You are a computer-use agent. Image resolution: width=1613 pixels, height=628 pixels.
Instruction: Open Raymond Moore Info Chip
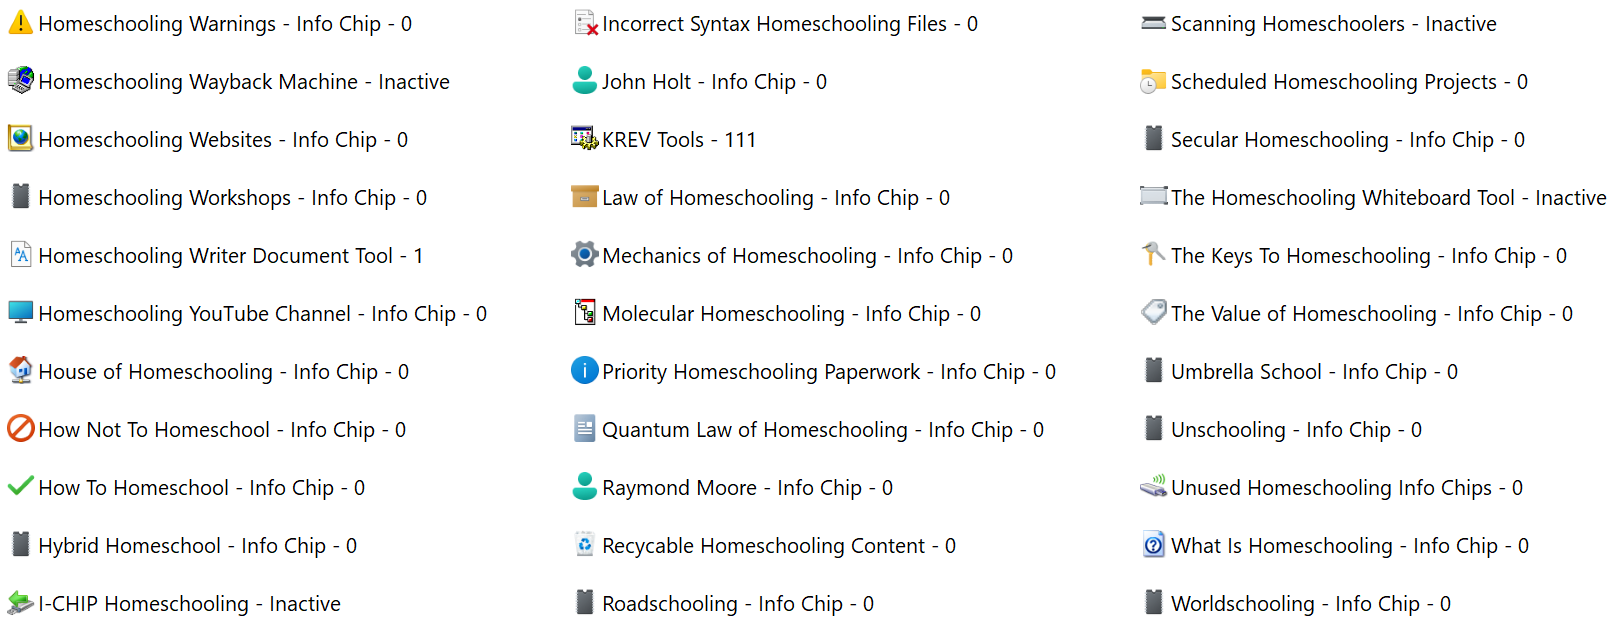click(x=746, y=488)
